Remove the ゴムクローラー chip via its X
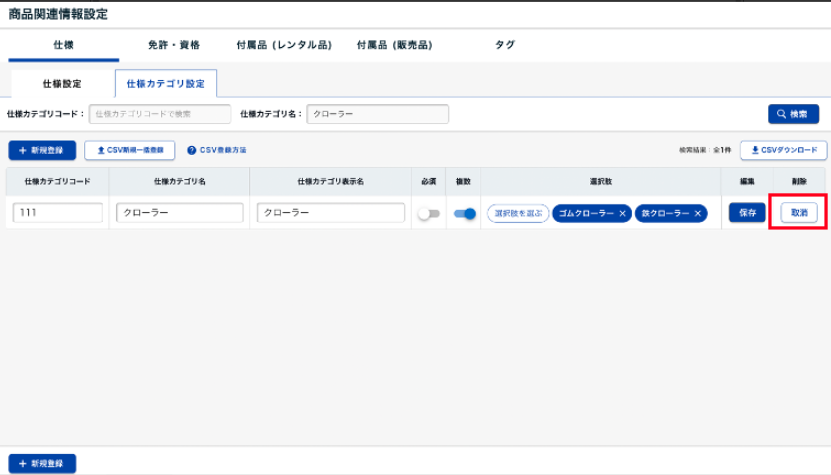The width and height of the screenshot is (831, 475). click(x=622, y=213)
